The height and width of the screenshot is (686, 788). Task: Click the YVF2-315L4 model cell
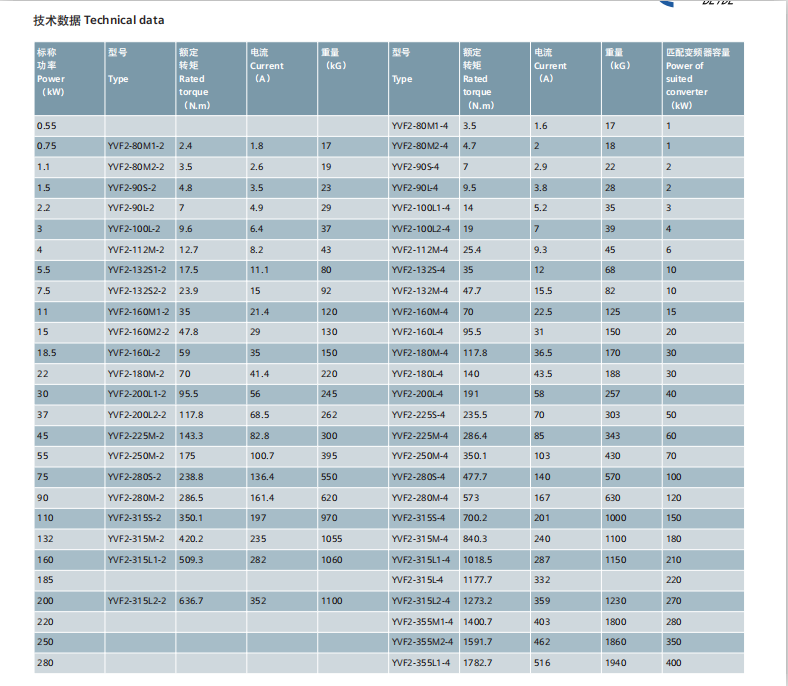click(417, 580)
